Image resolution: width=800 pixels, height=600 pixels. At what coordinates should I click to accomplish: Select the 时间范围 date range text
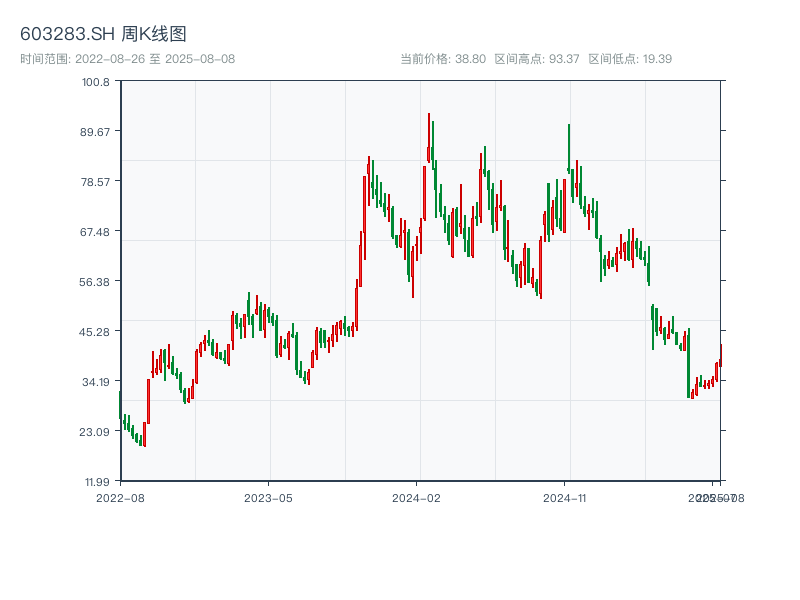[x=127, y=59]
